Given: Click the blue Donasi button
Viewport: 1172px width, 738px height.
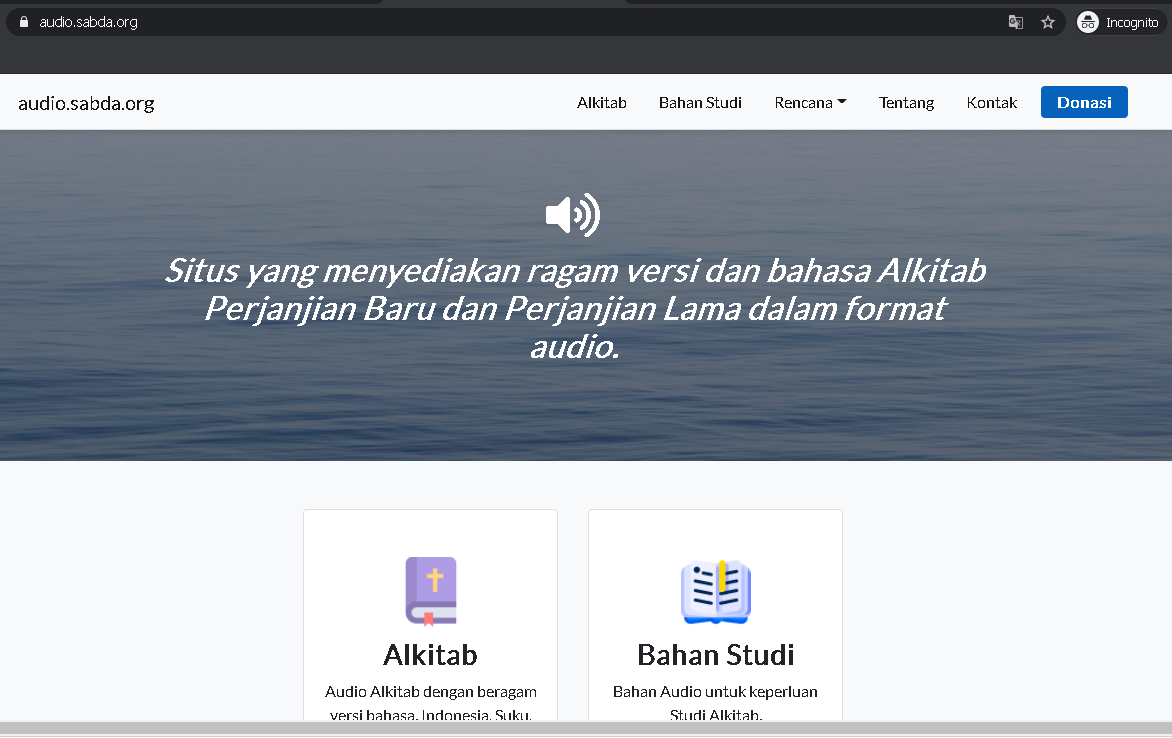Looking at the screenshot, I should tap(1084, 102).
